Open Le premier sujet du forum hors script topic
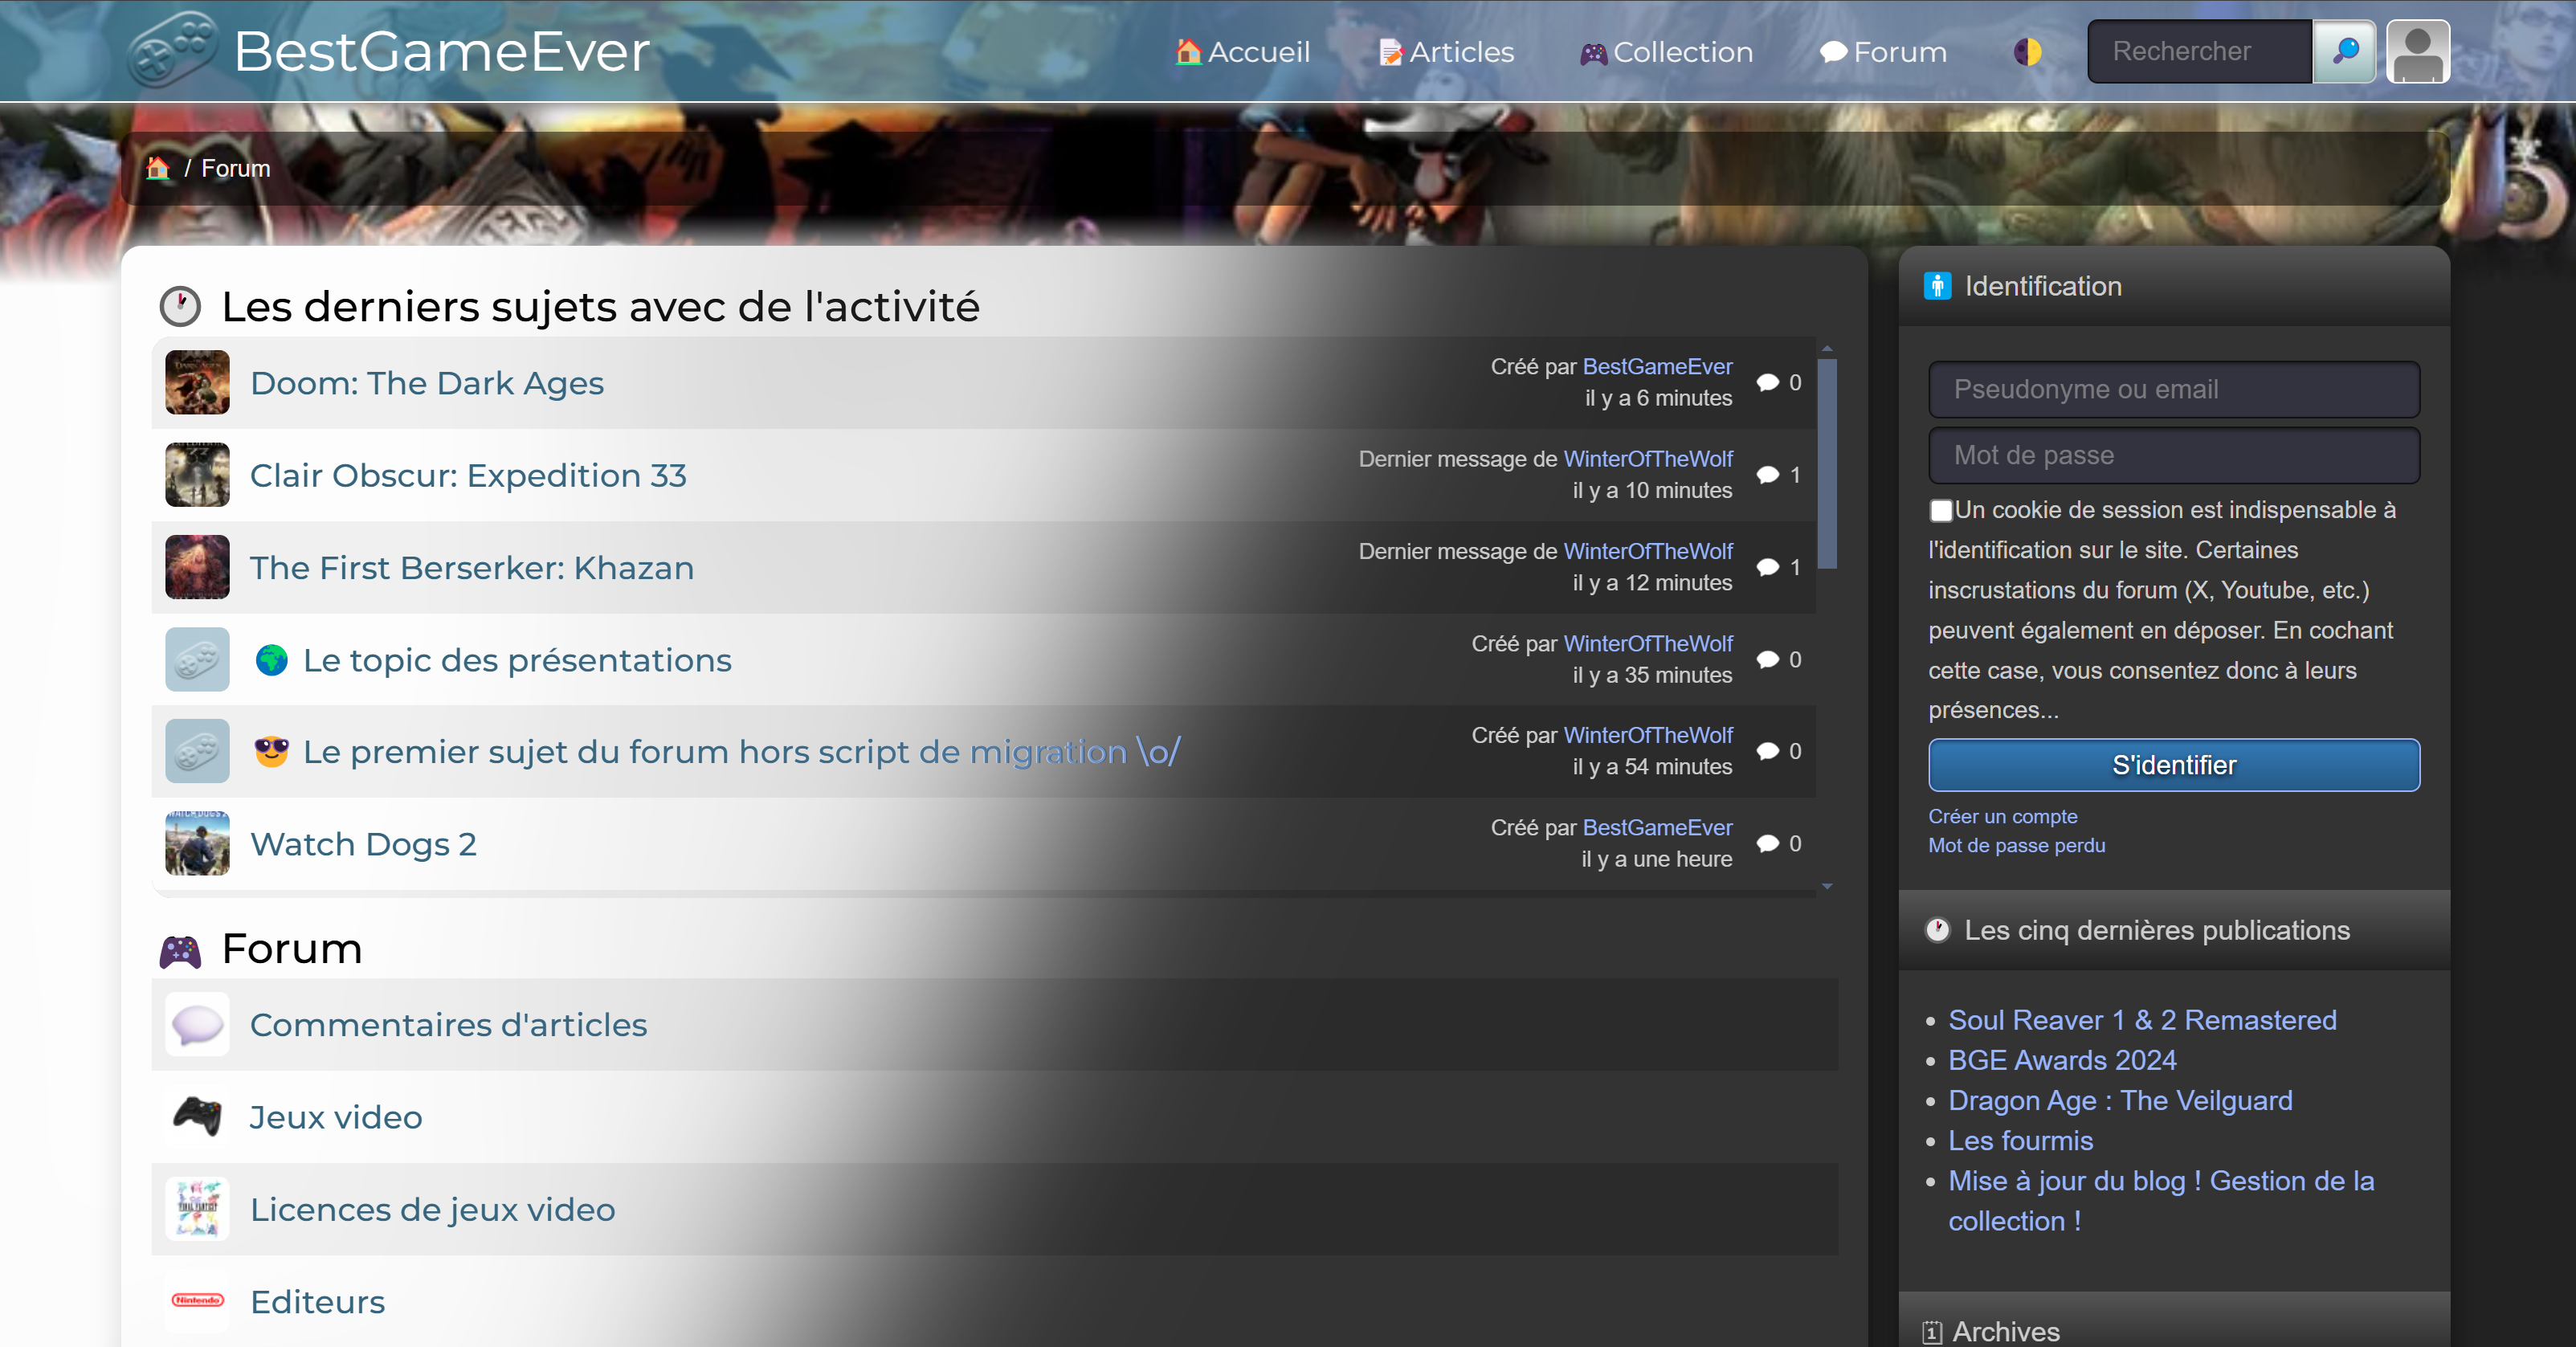Image resolution: width=2576 pixels, height=1347 pixels. click(x=741, y=752)
